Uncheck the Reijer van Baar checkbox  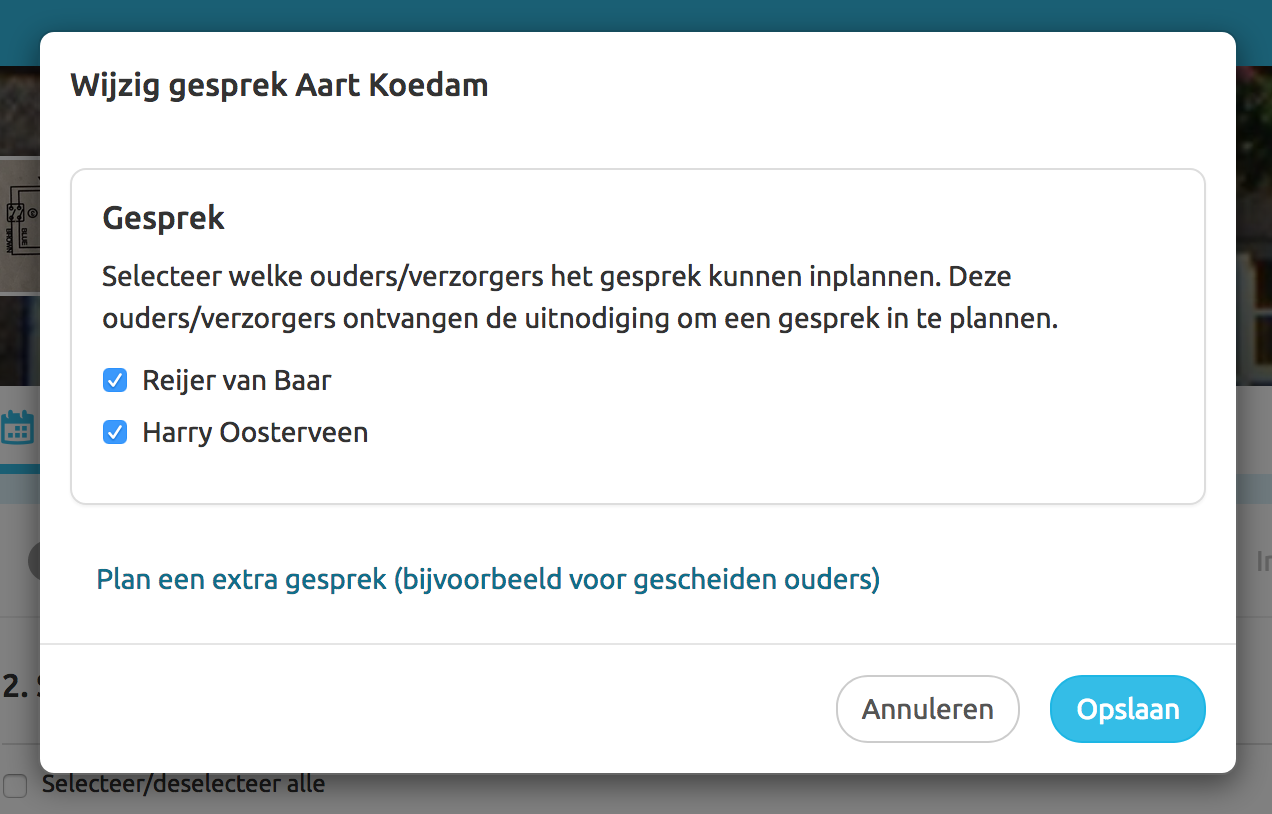click(115, 381)
